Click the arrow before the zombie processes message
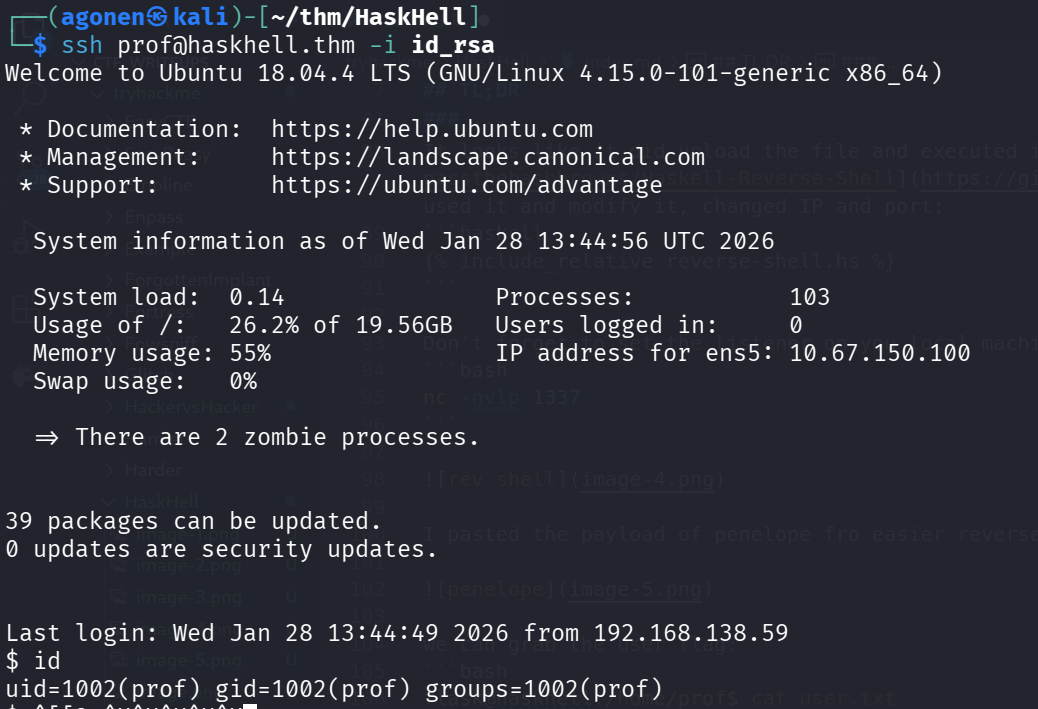 (x=47, y=437)
